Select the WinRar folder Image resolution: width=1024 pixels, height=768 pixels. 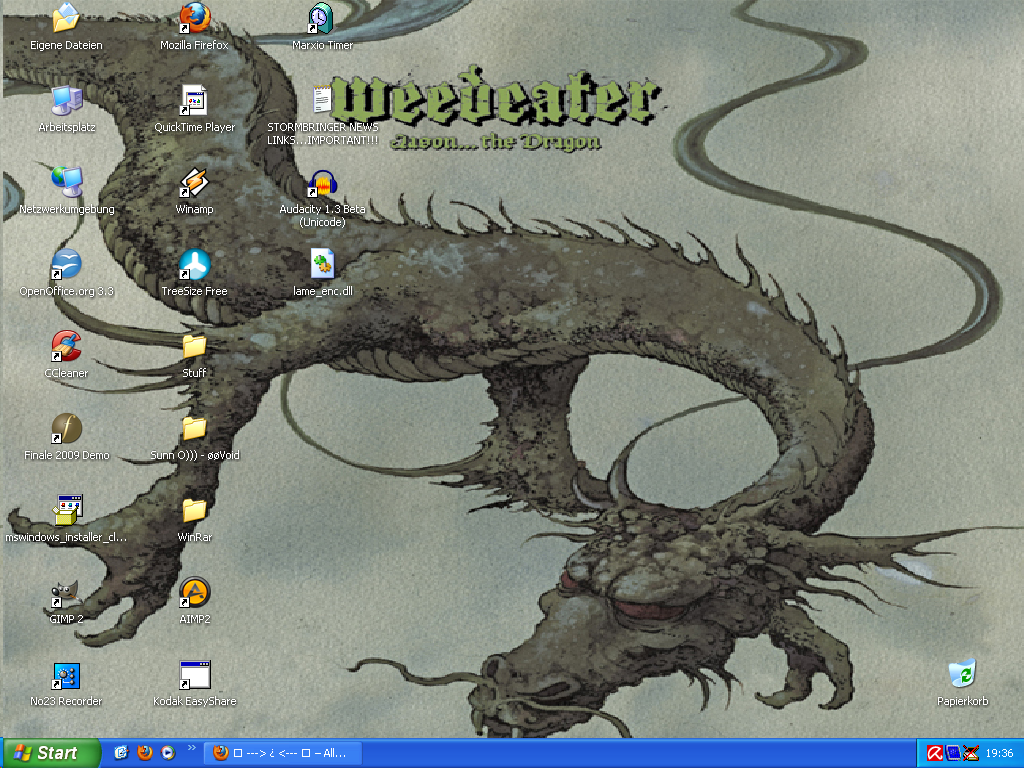tap(194, 510)
